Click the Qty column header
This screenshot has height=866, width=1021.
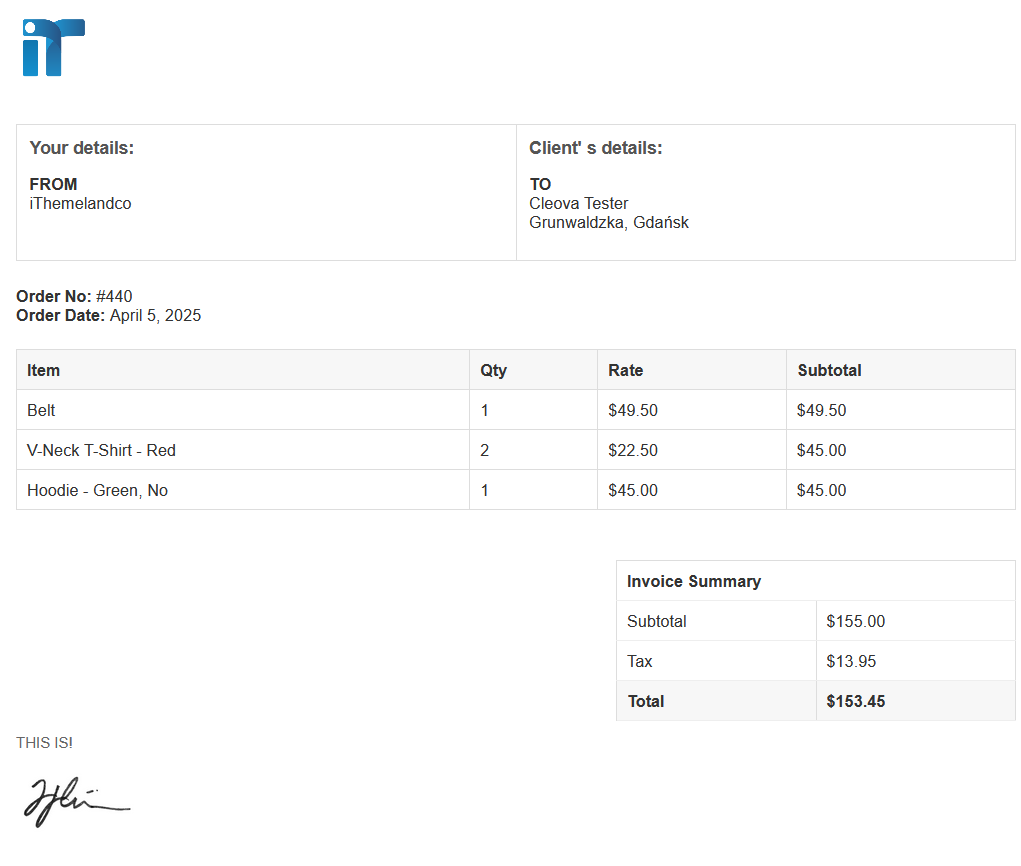point(493,370)
